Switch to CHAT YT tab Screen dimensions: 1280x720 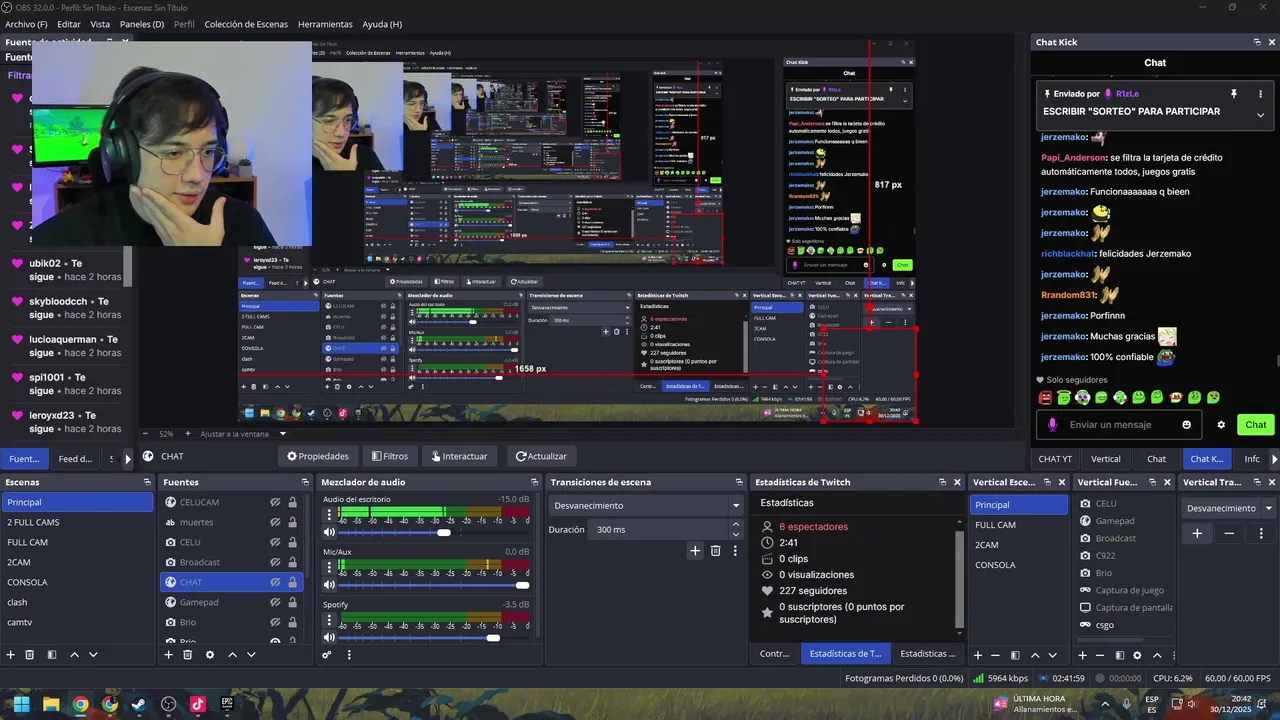pyautogui.click(x=1055, y=459)
